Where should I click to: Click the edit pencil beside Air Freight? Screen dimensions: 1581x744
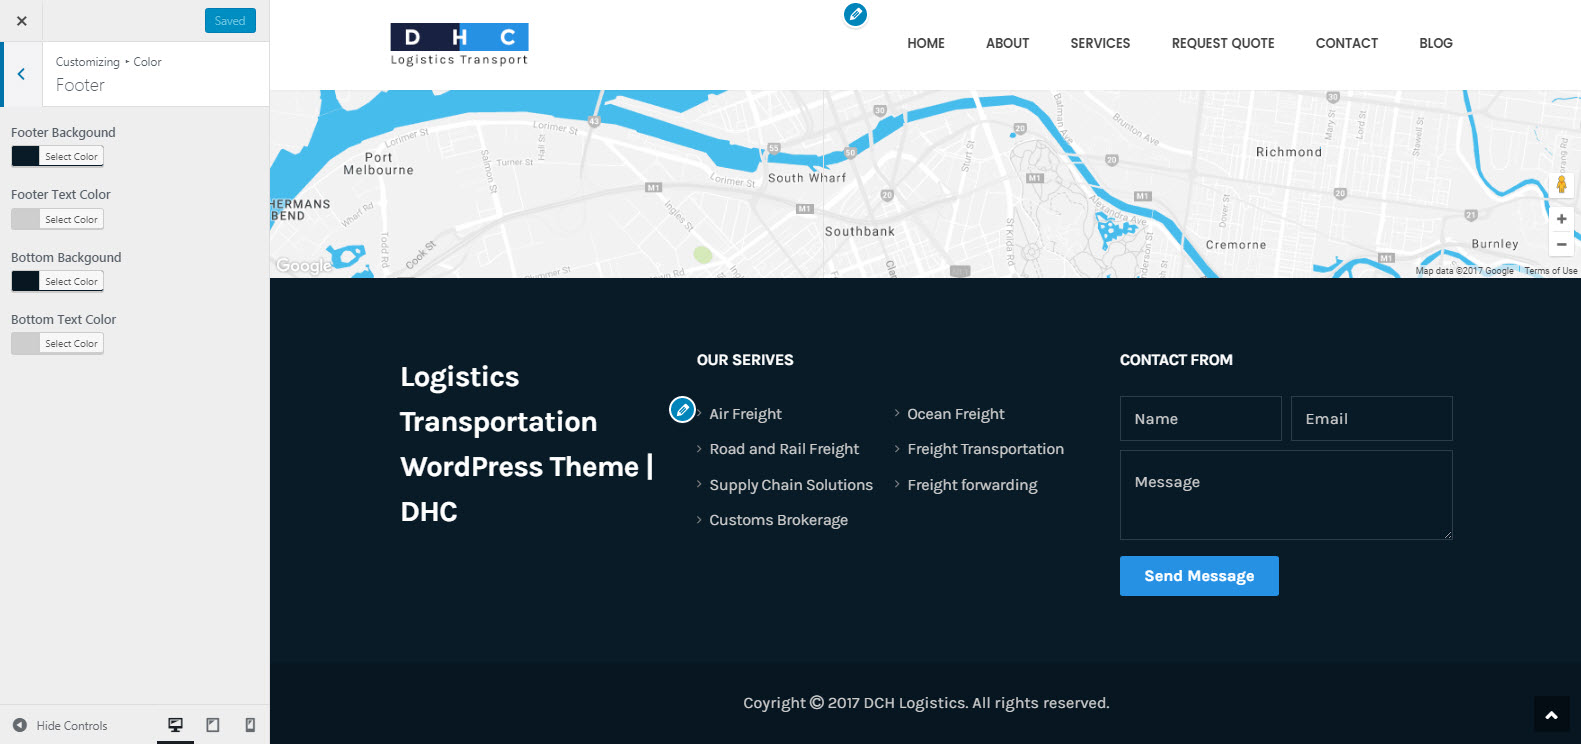click(682, 409)
